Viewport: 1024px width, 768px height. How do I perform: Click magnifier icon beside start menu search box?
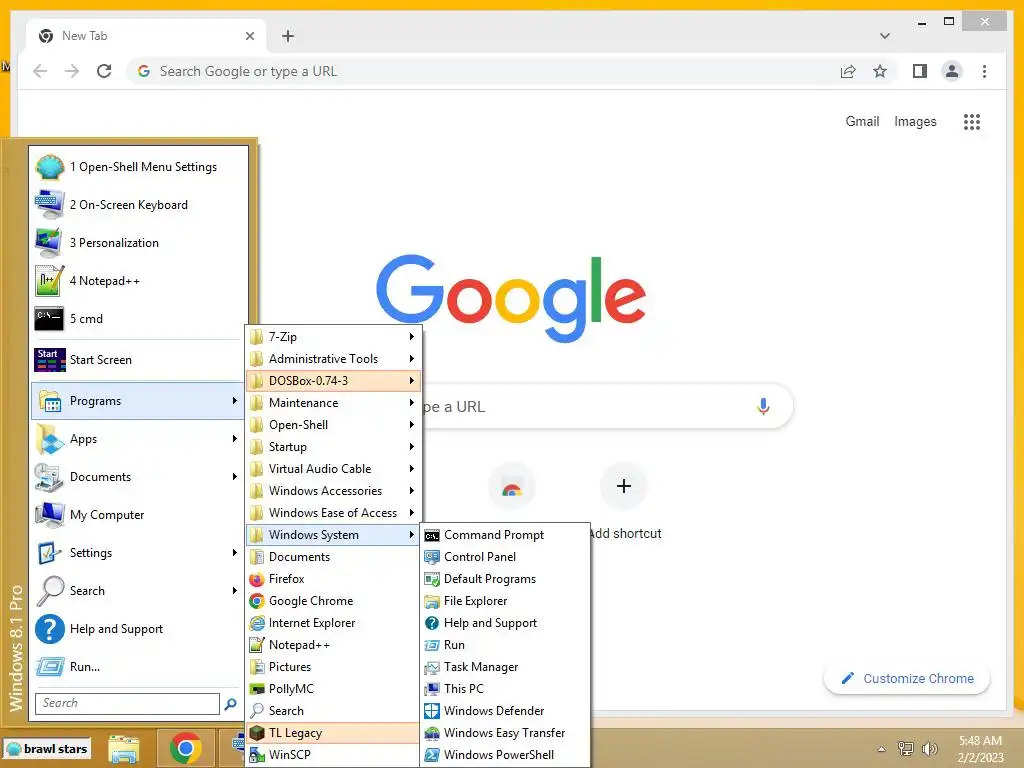coord(231,704)
